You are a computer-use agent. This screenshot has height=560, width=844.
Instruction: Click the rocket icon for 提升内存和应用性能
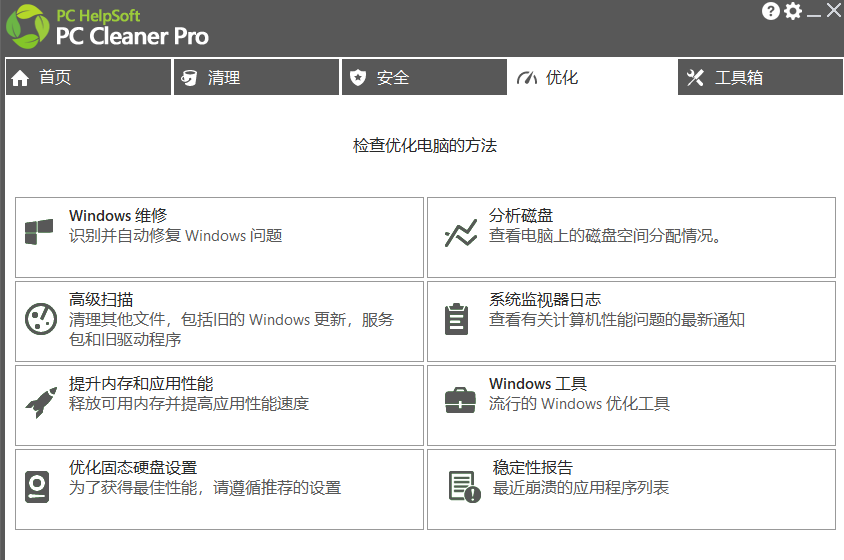[x=41, y=402]
